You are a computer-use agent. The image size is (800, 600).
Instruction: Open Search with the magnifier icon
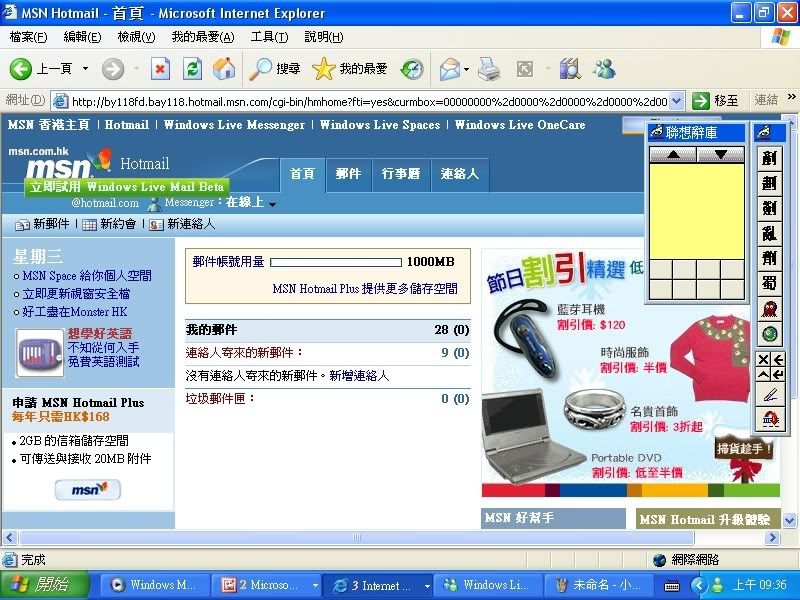point(260,69)
